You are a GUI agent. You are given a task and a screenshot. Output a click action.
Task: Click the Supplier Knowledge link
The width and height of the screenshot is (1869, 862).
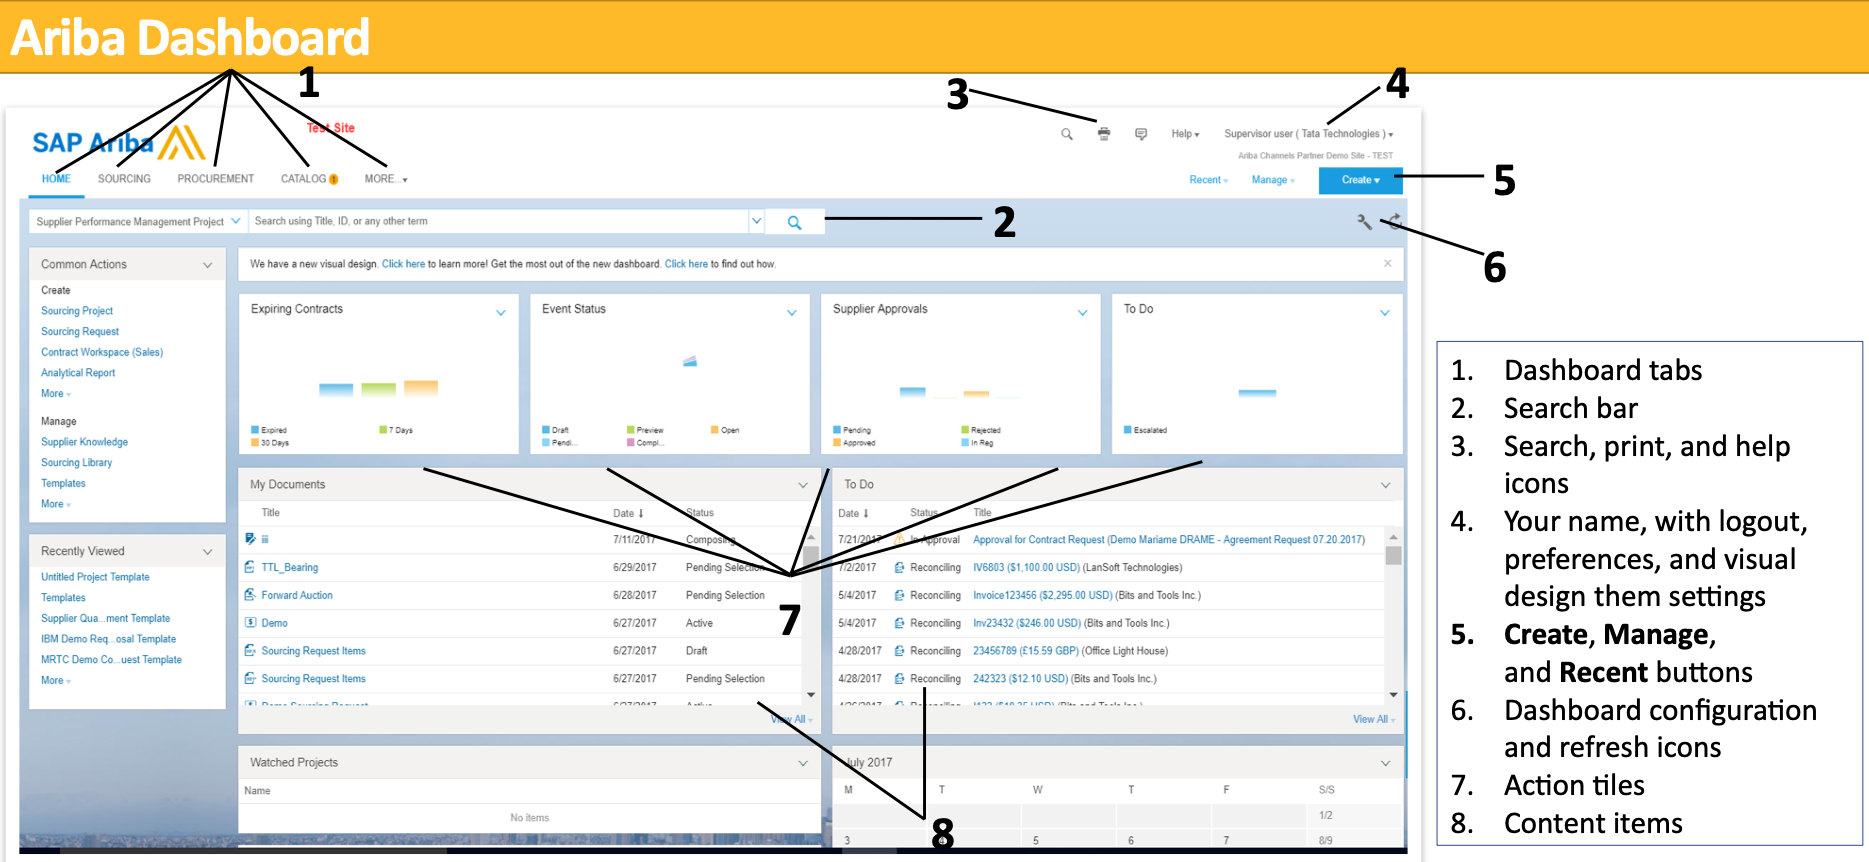pyautogui.click(x=84, y=442)
